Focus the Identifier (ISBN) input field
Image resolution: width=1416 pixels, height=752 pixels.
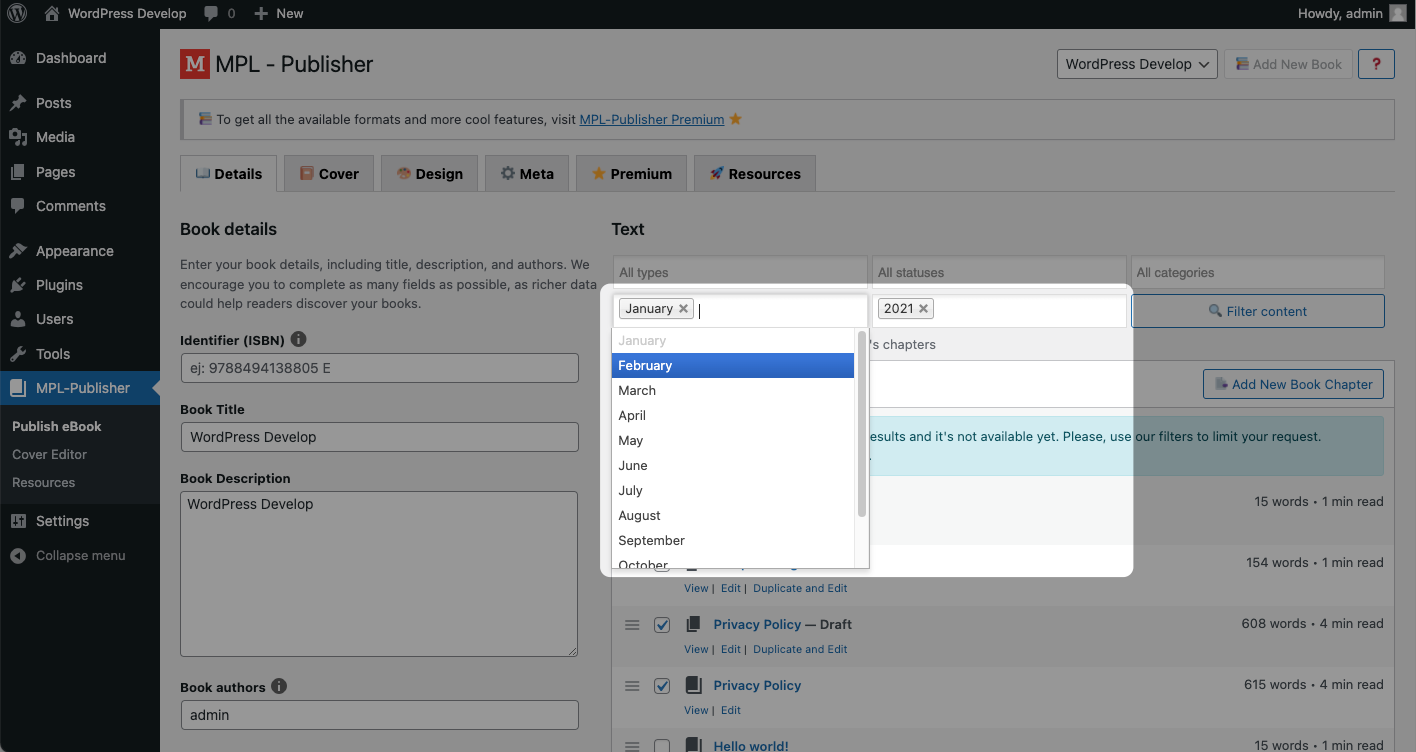click(380, 368)
